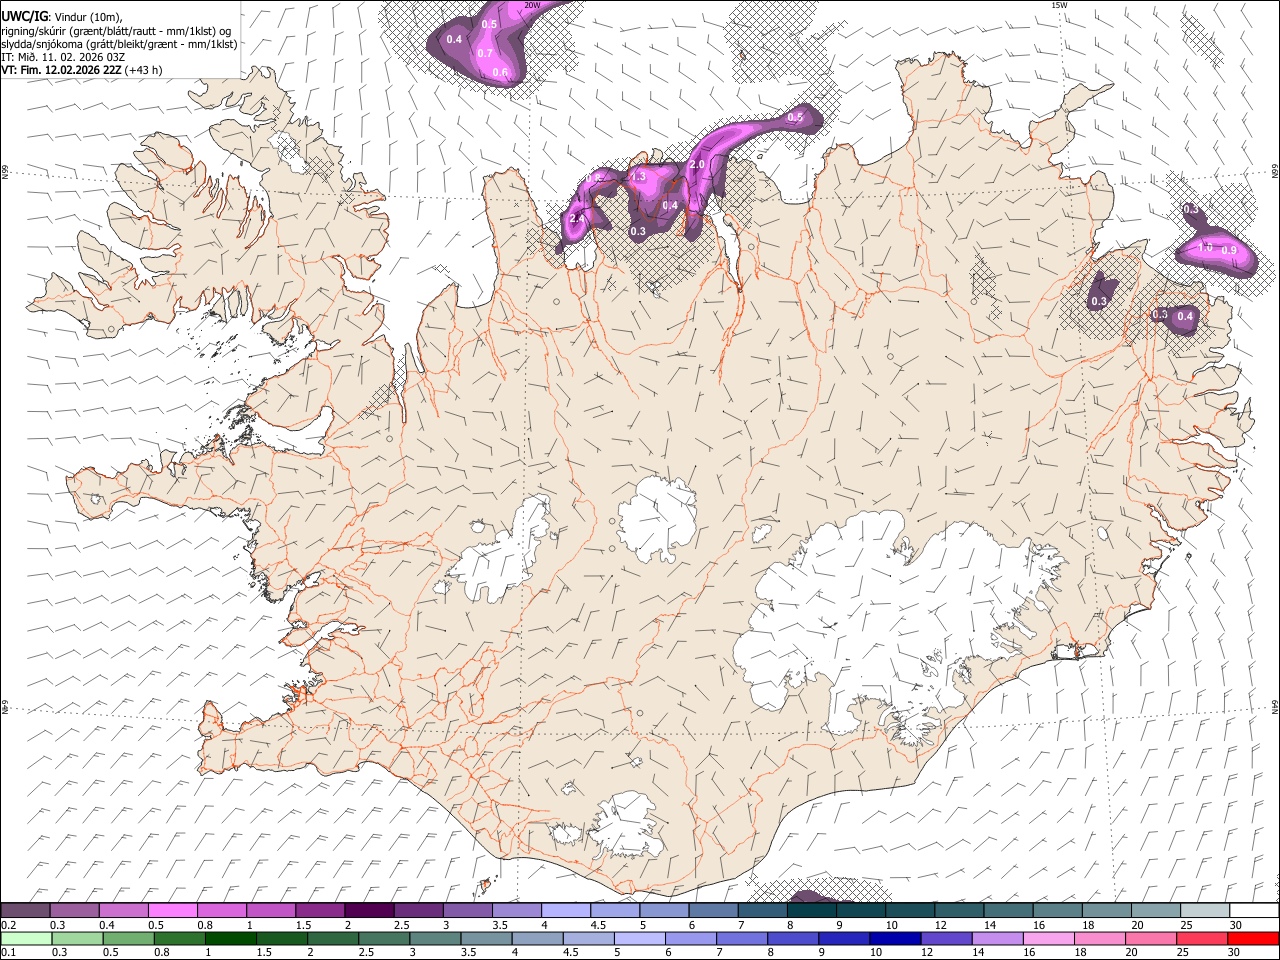Viewport: 1280px width, 960px height.
Task: Select the VT: Fim. 12.02.2026 22Z (+43 h) text
Action: pos(81,70)
